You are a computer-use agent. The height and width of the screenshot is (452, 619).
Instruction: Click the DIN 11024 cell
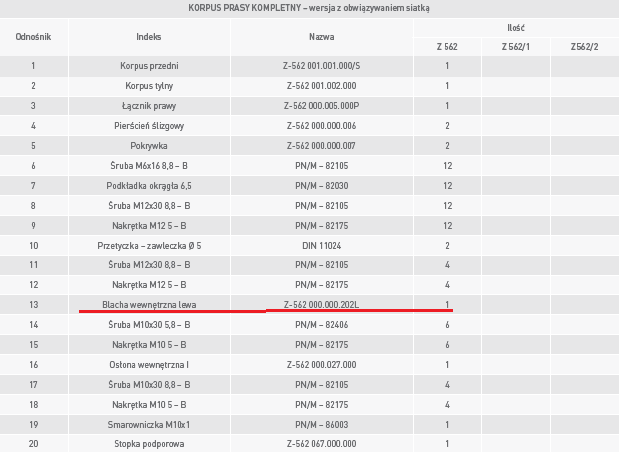pyautogui.click(x=322, y=246)
